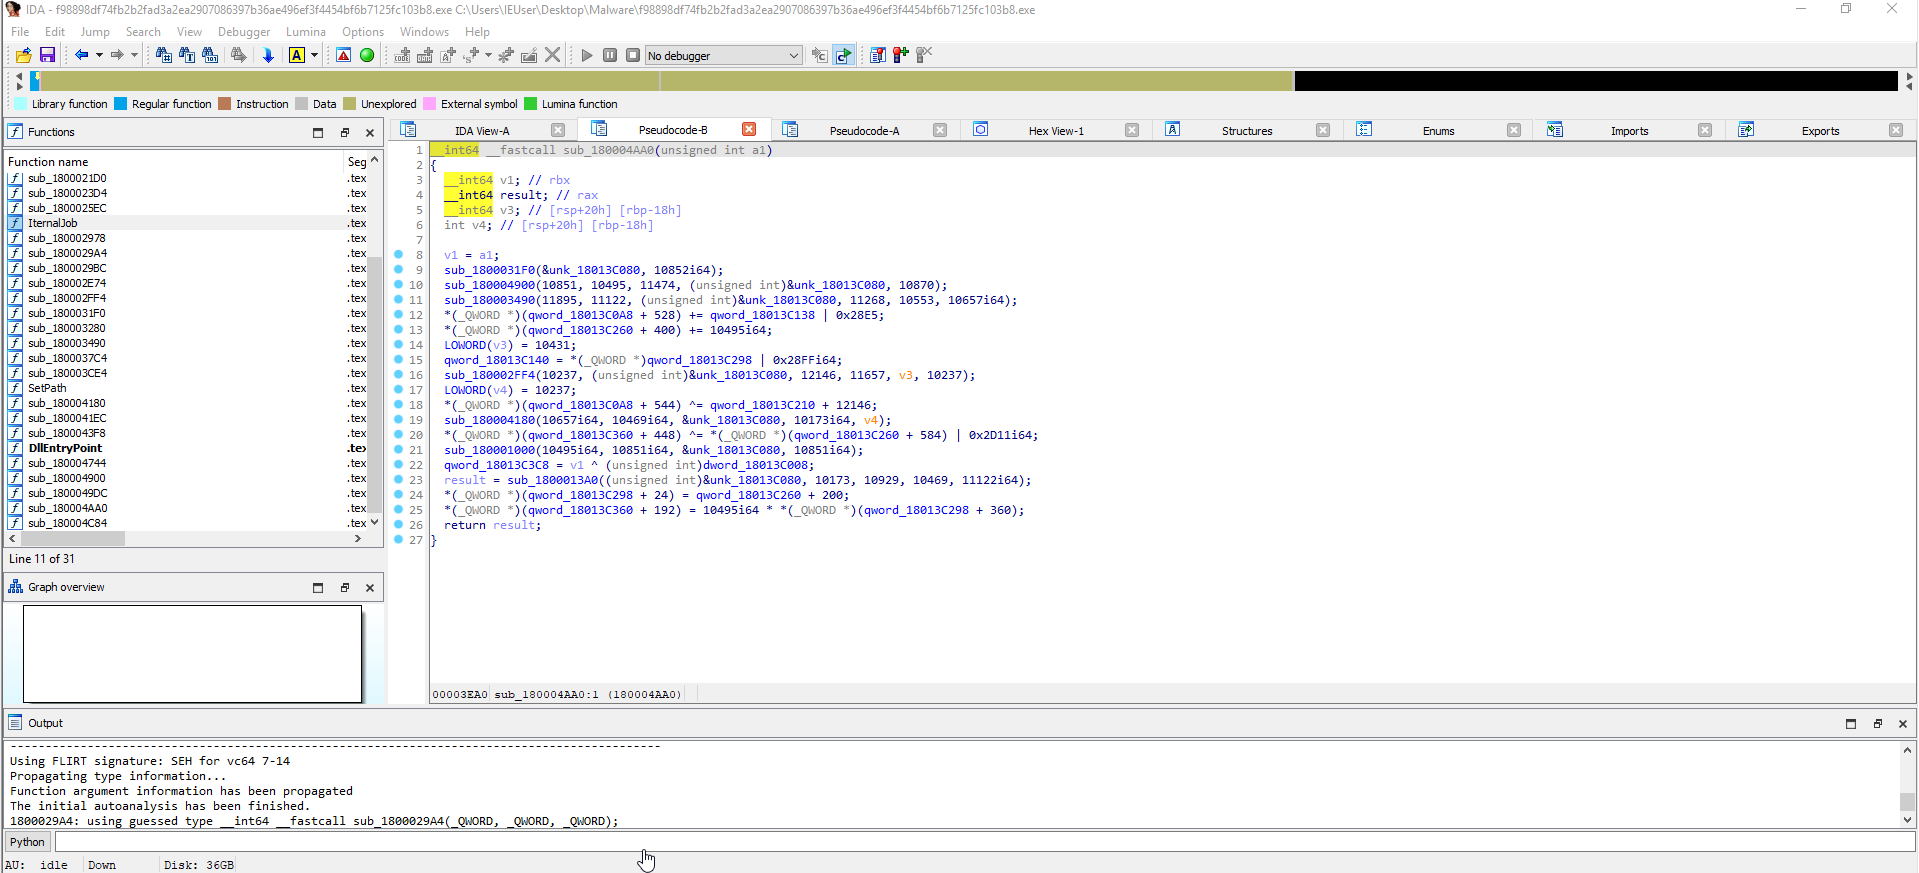Jump back with the blue left arrow
The width and height of the screenshot is (1919, 873).
pyautogui.click(x=82, y=55)
